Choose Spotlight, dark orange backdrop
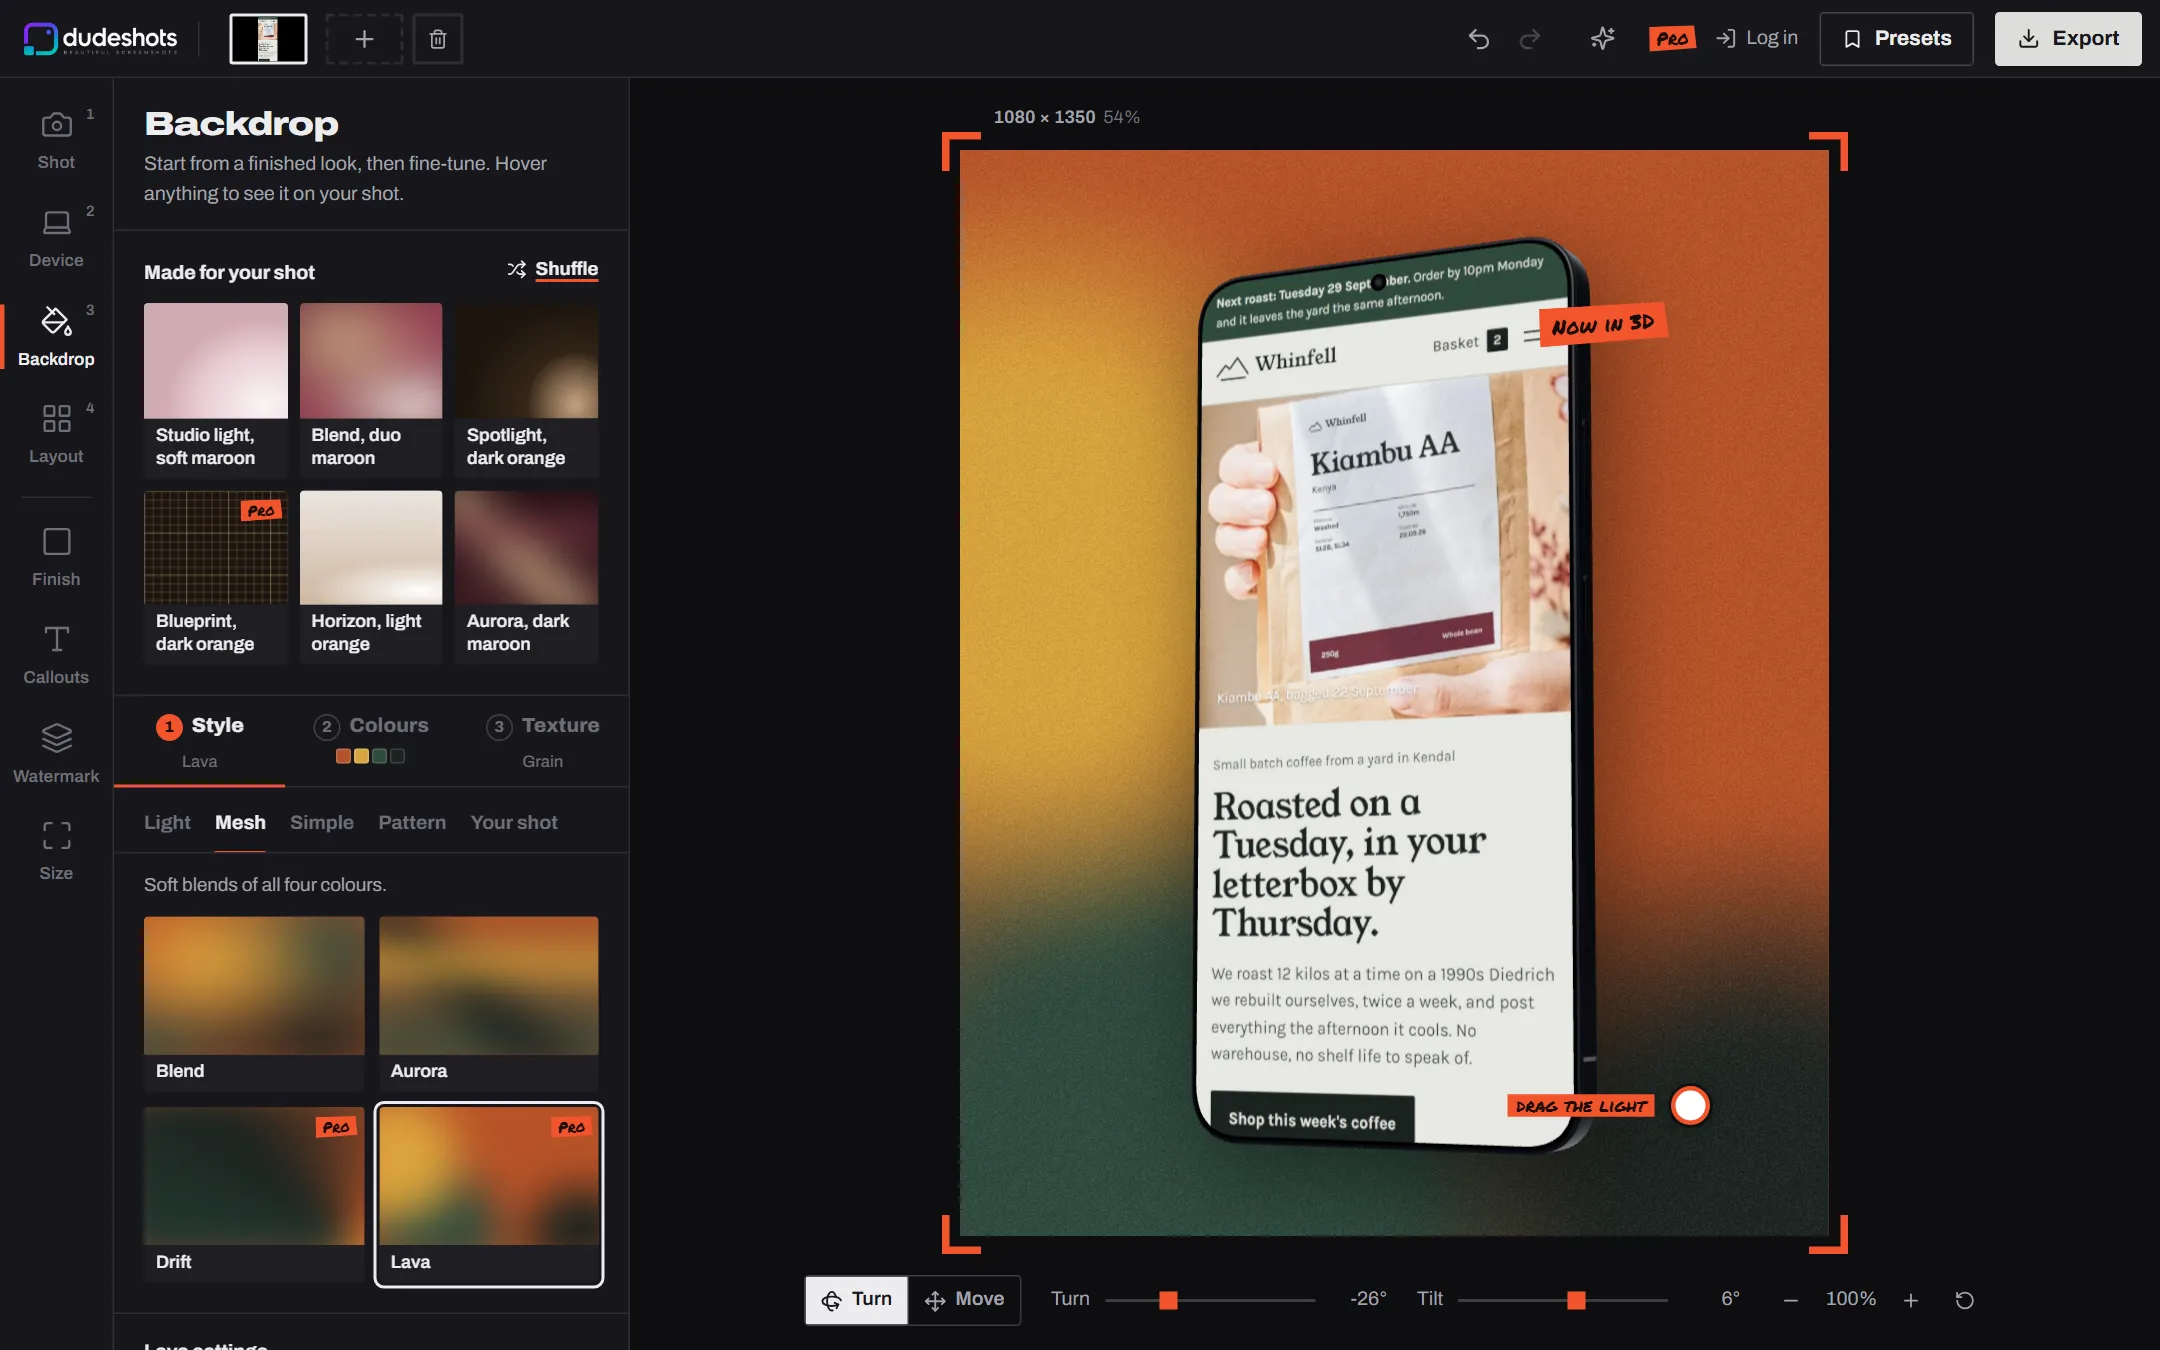This screenshot has height=1350, width=2160. [x=527, y=389]
